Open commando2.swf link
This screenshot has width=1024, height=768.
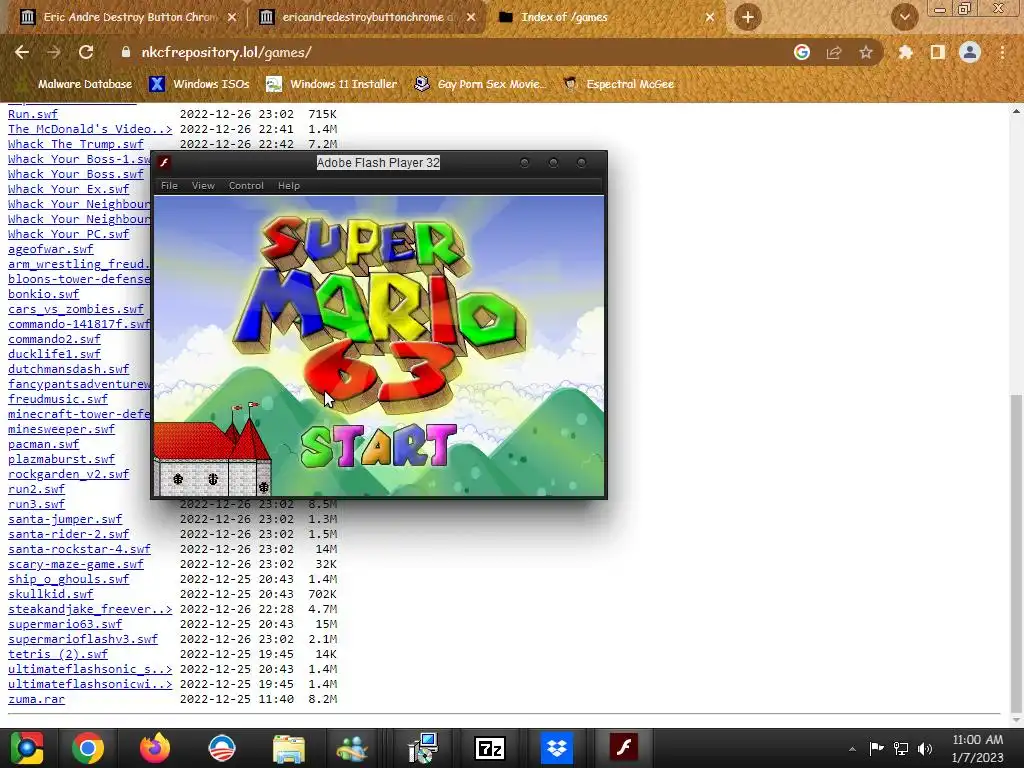pos(54,339)
